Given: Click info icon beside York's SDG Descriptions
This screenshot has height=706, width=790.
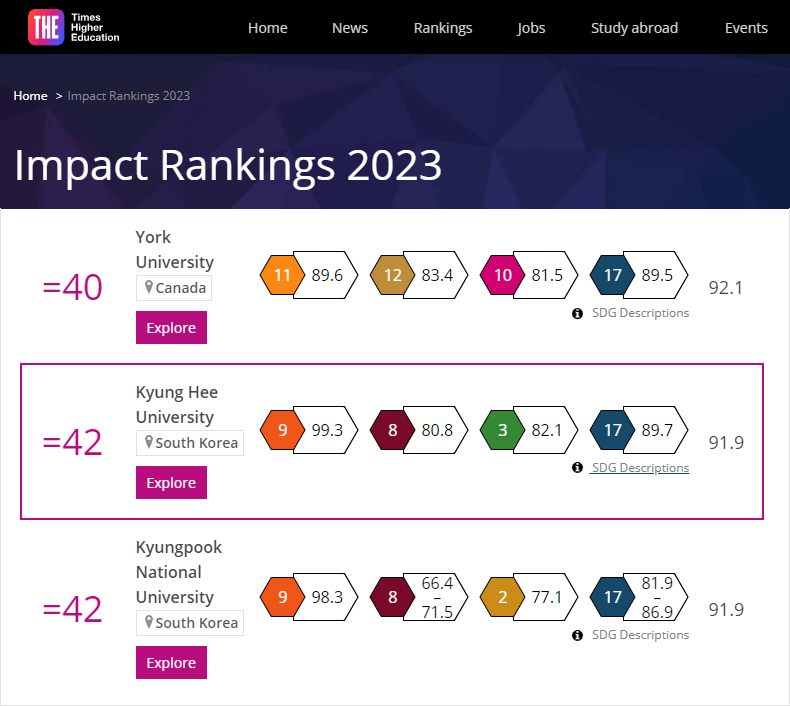Looking at the screenshot, I should coord(577,313).
